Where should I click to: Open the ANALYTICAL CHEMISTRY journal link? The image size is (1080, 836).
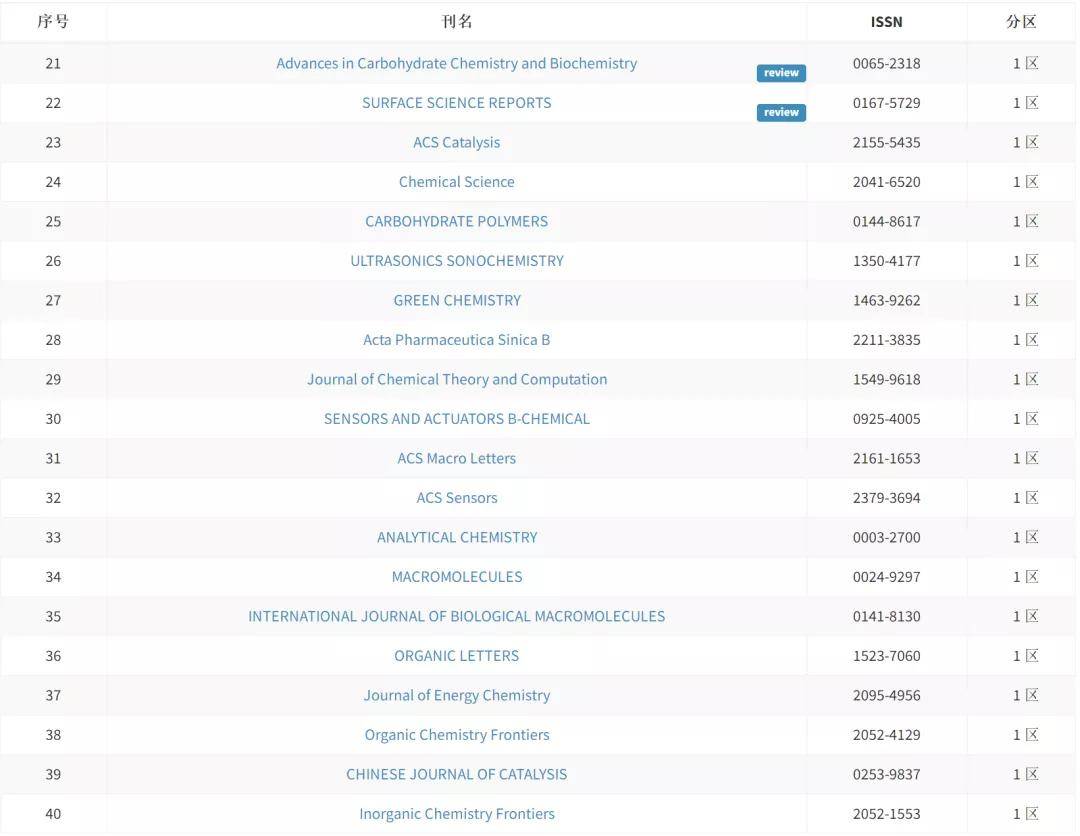tap(456, 537)
